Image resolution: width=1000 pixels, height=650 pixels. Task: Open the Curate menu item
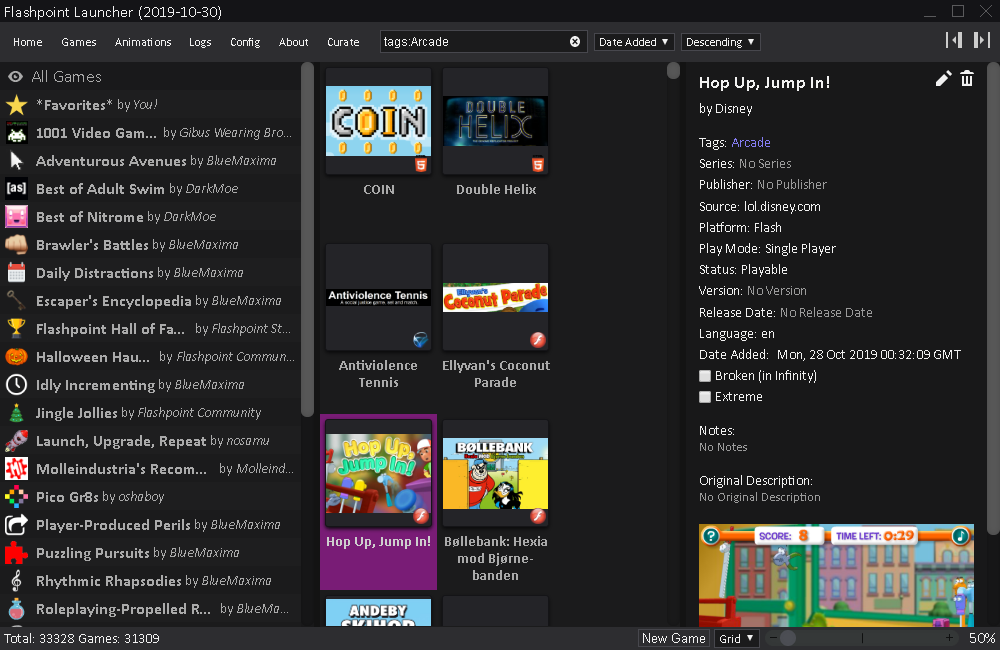343,42
